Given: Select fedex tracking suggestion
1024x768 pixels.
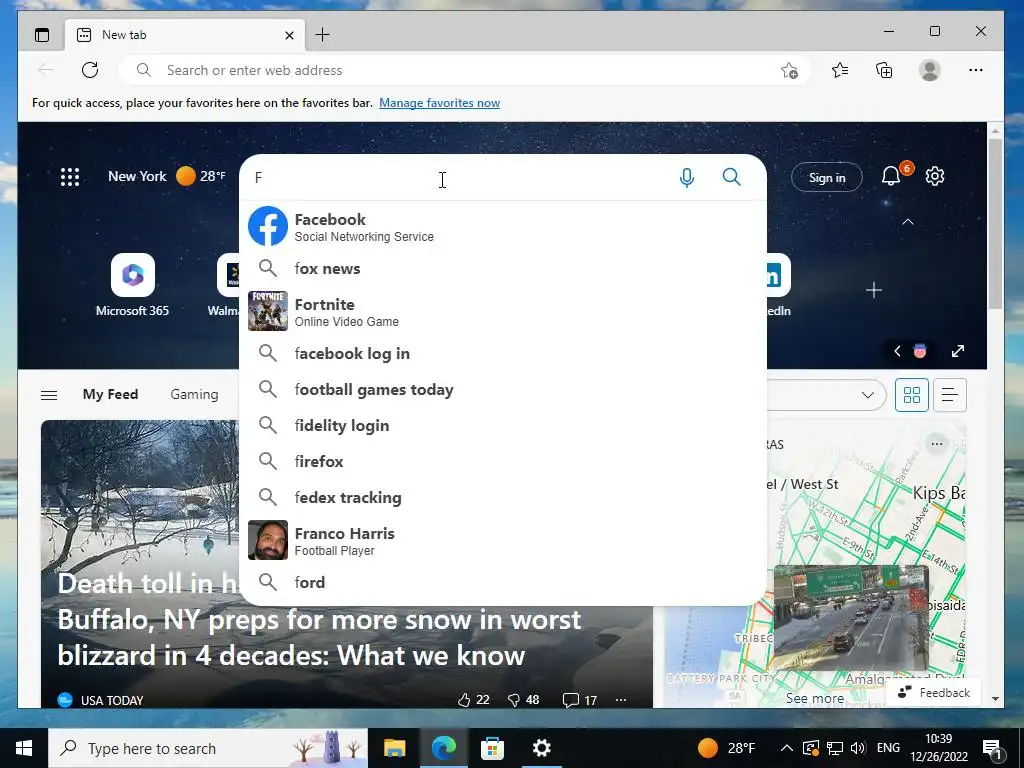Looking at the screenshot, I should 503,497.
